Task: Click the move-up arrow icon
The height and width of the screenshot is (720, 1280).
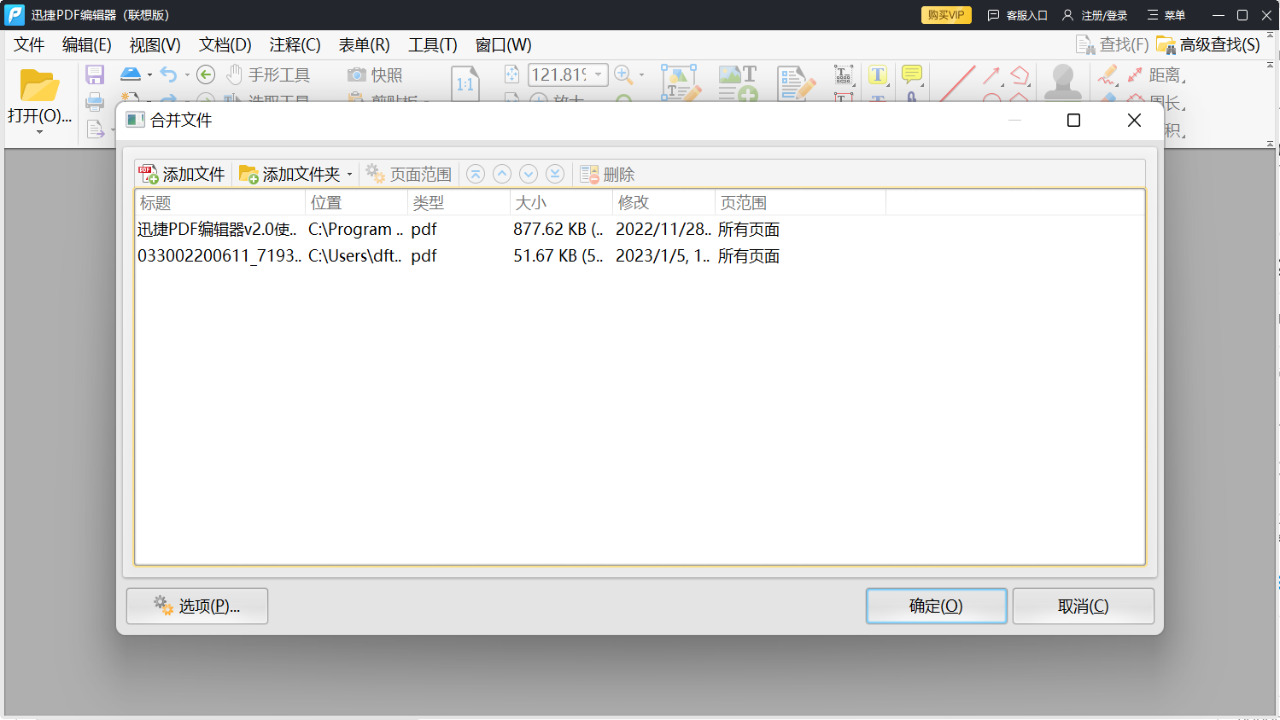Action: pyautogui.click(x=501, y=173)
